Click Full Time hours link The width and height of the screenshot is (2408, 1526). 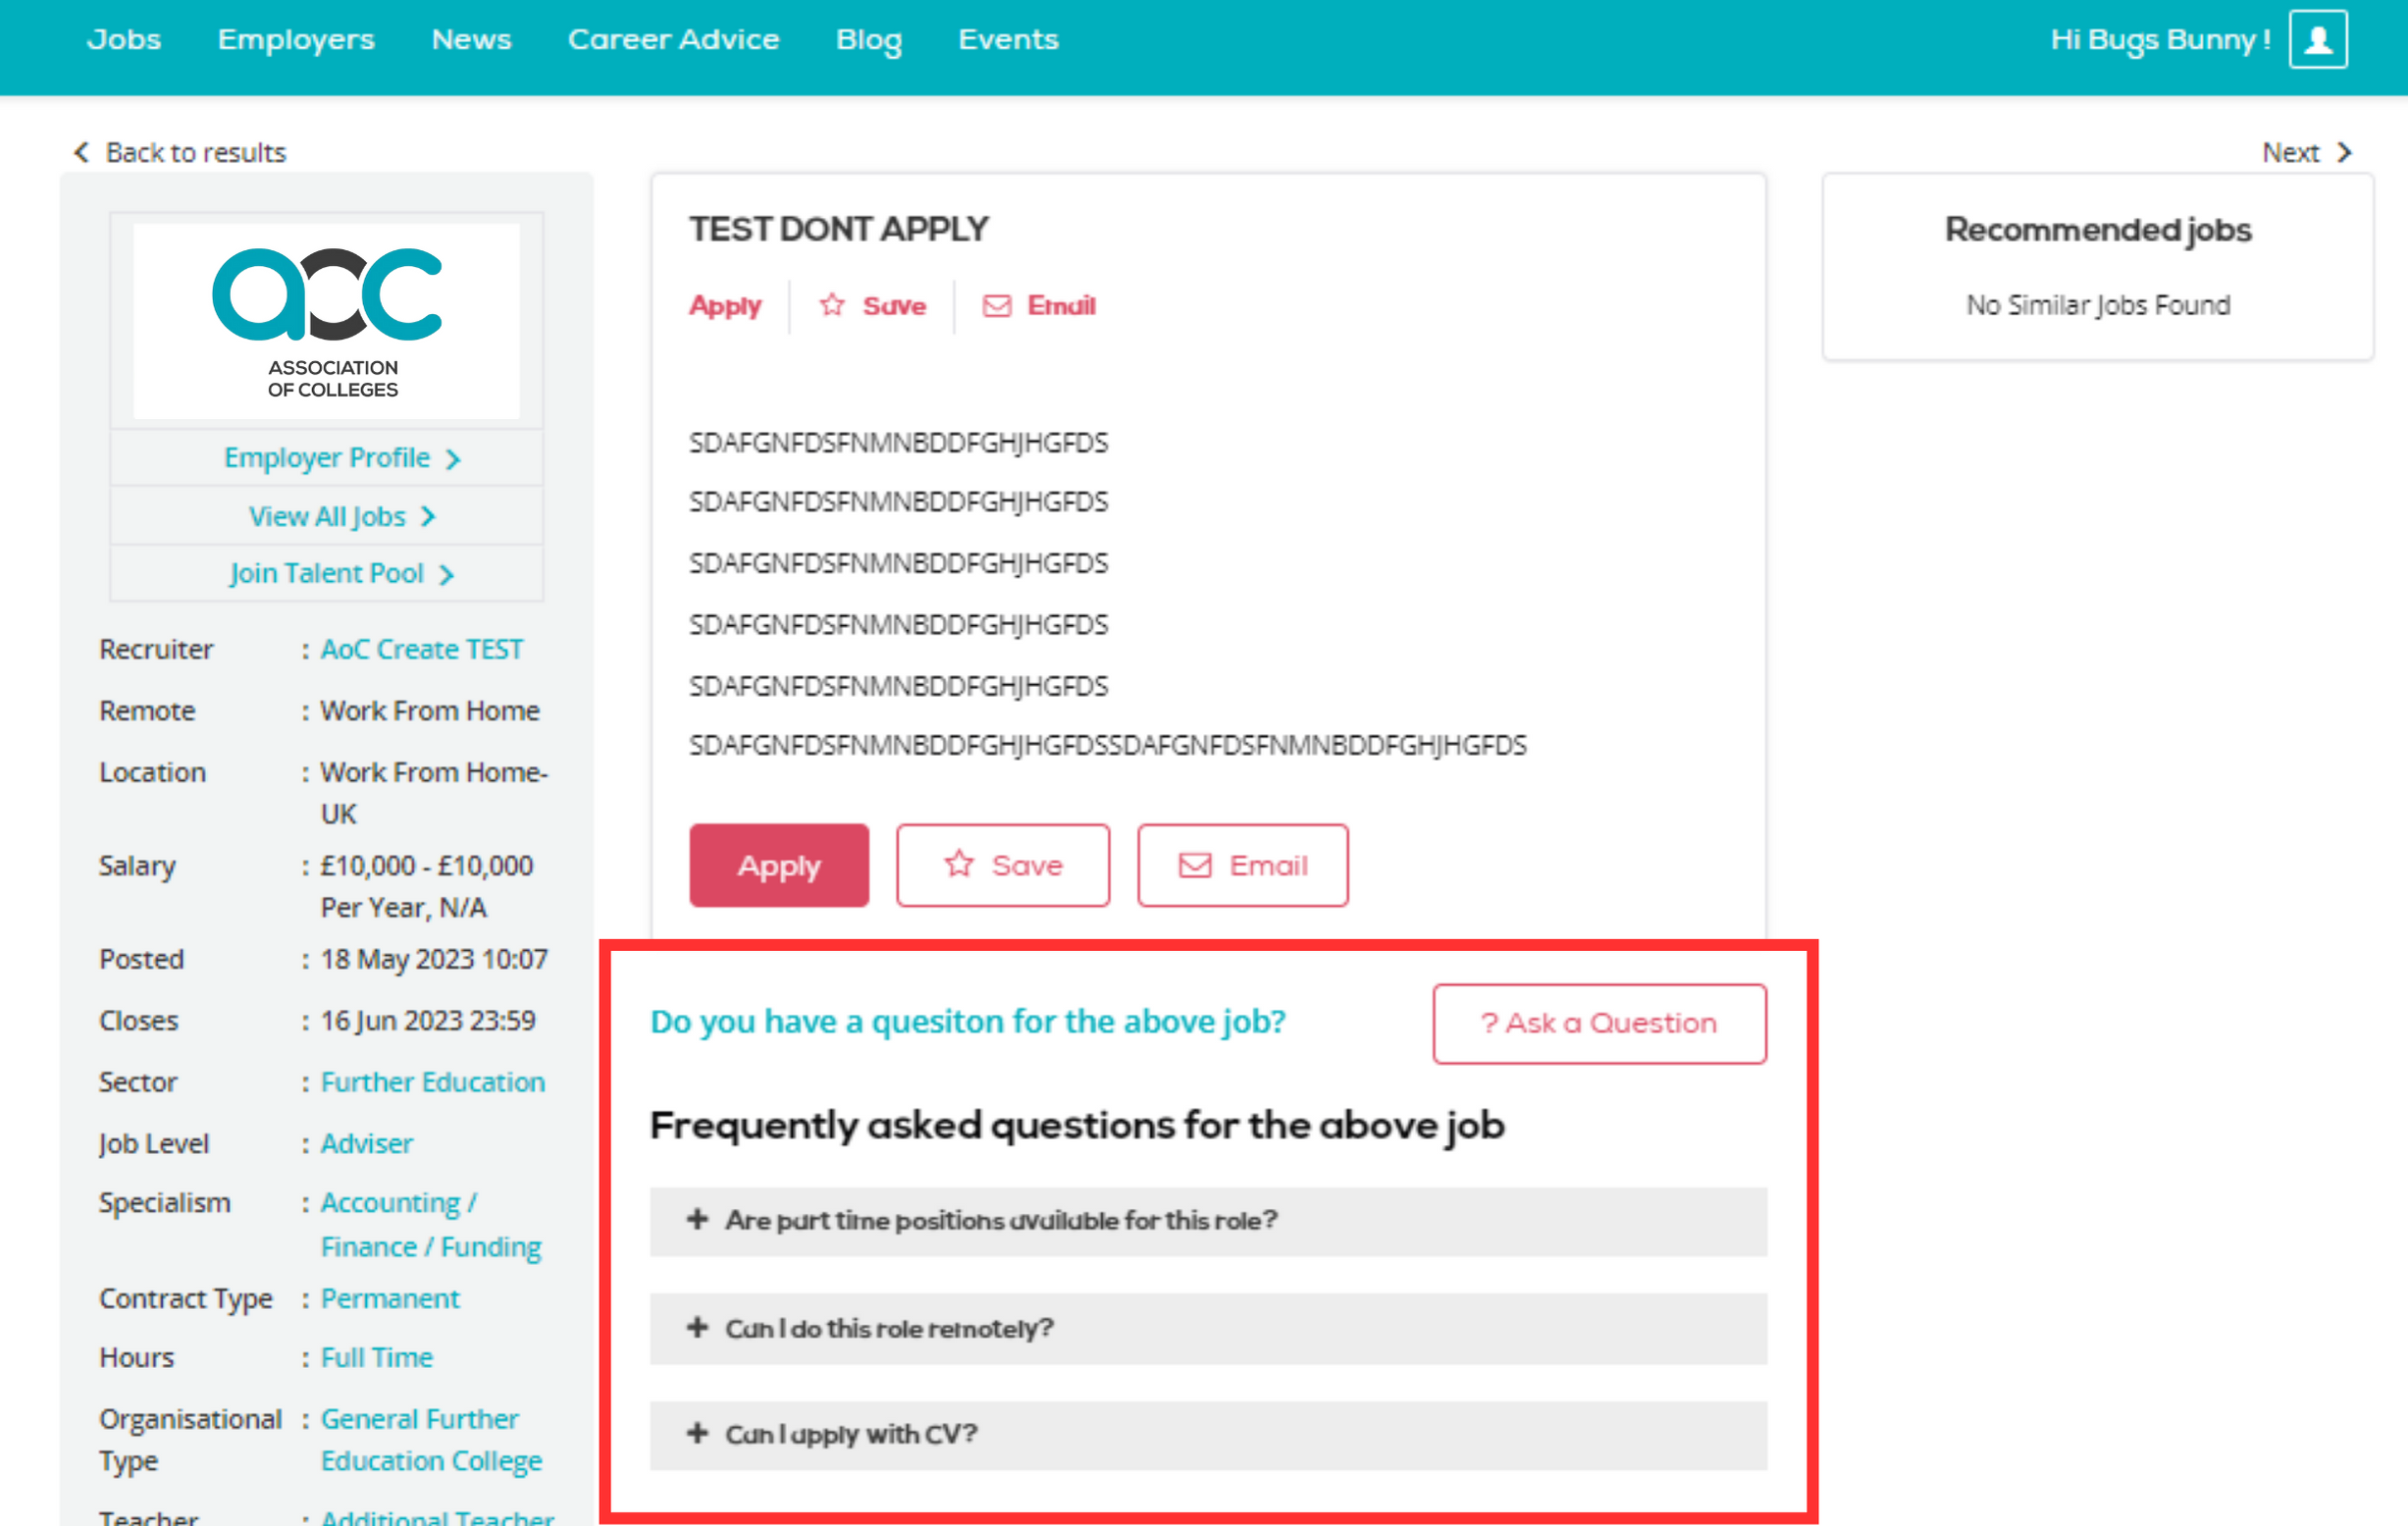point(377,1357)
